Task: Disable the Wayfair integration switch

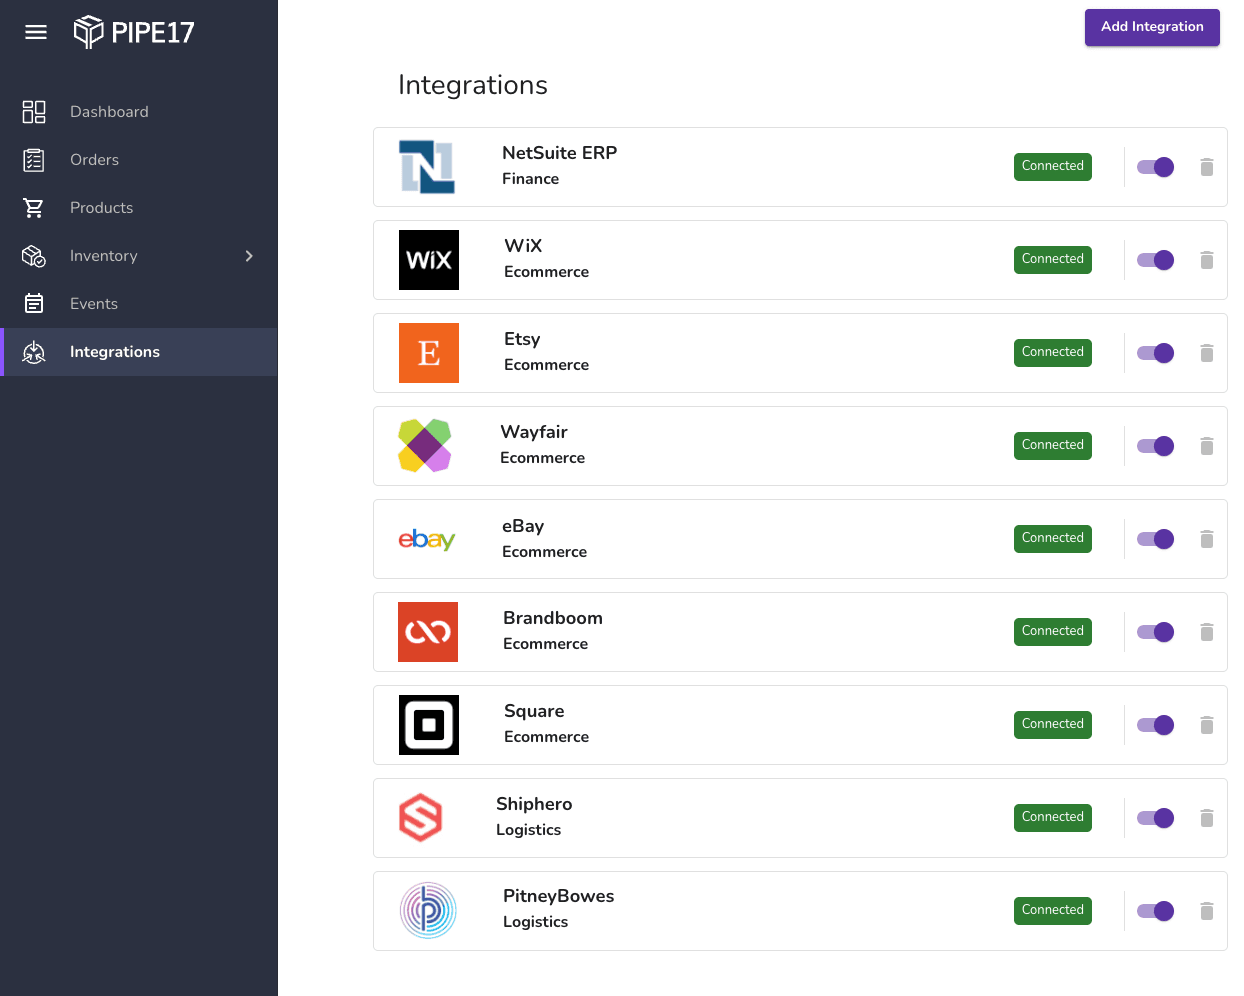Action: [x=1155, y=446]
